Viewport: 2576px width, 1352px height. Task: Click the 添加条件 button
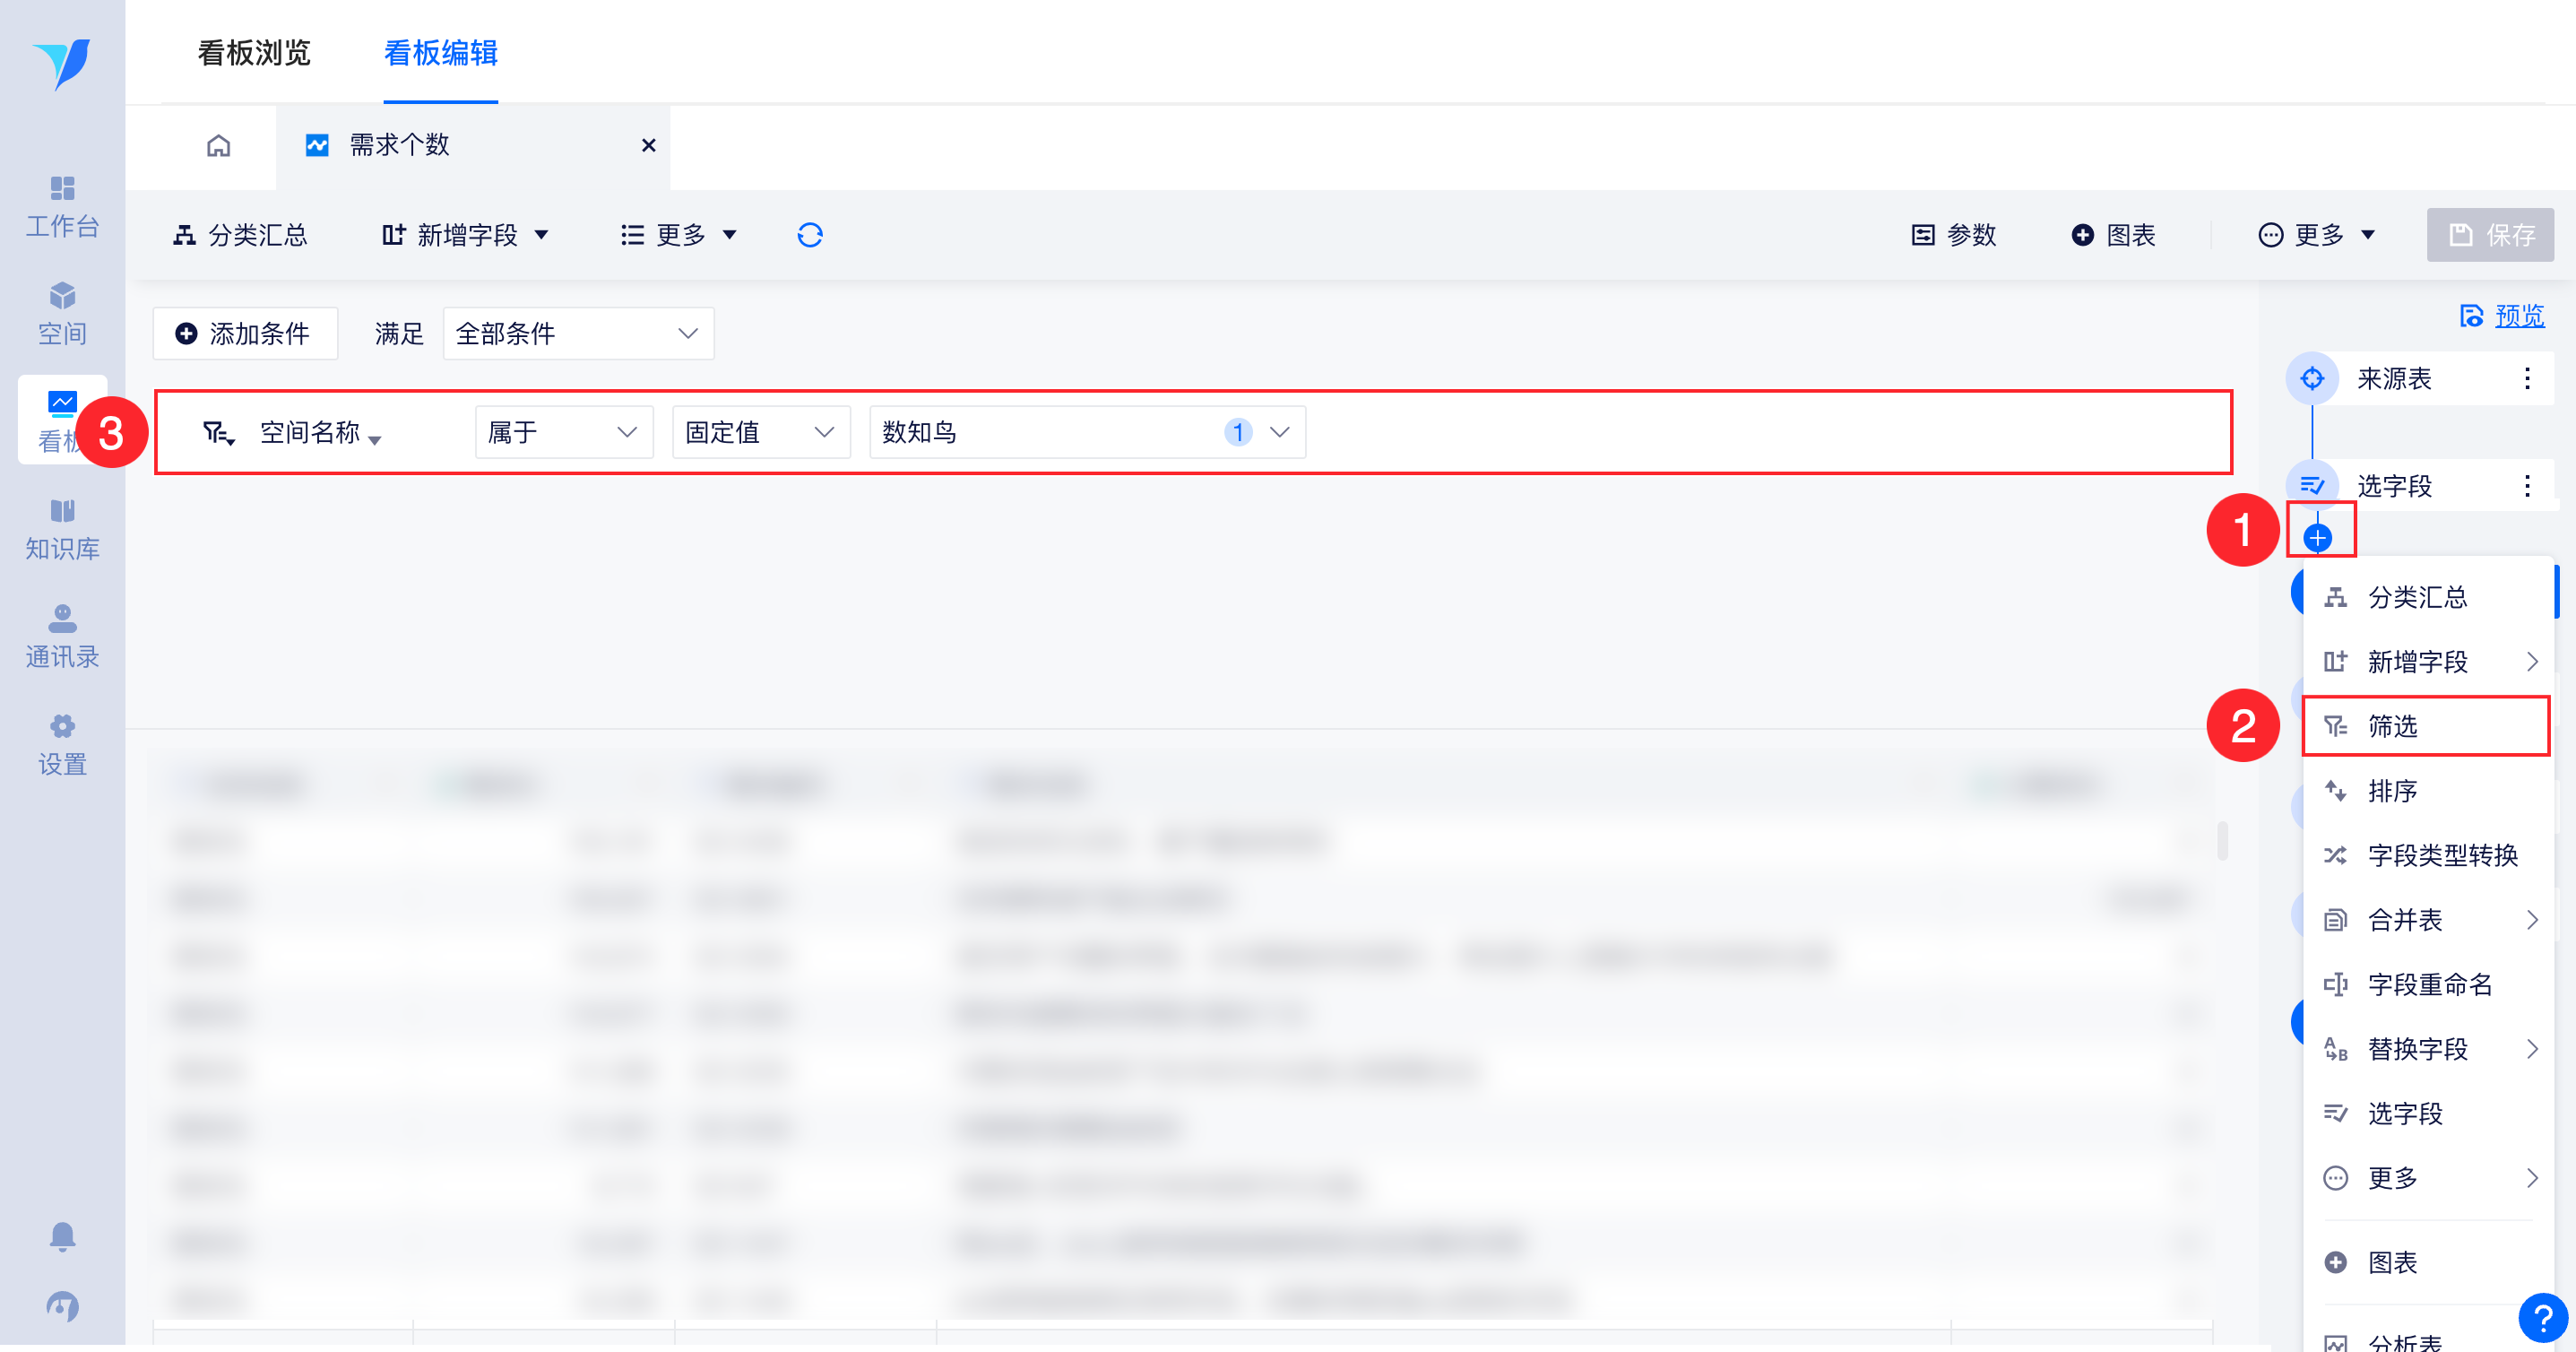(x=244, y=333)
